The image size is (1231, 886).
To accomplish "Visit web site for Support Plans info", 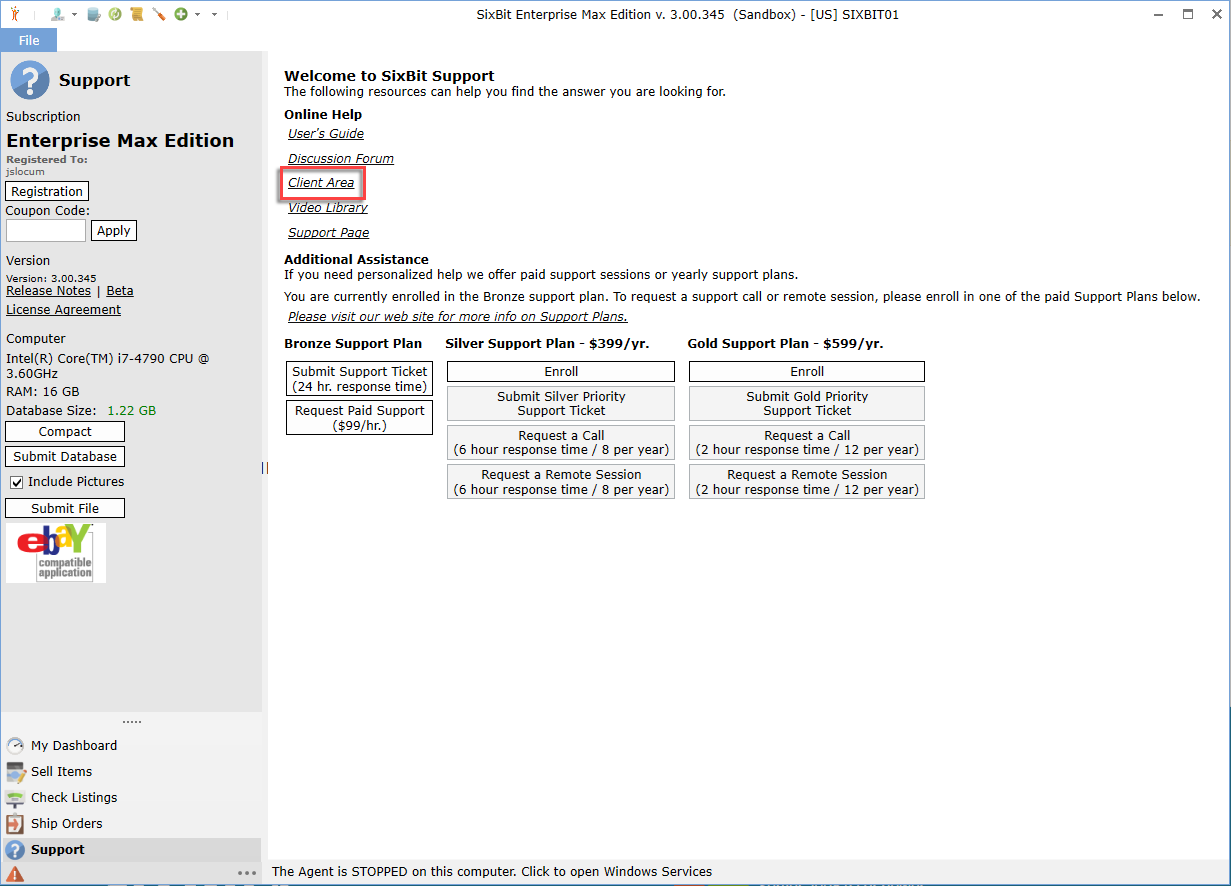I will 458,317.
